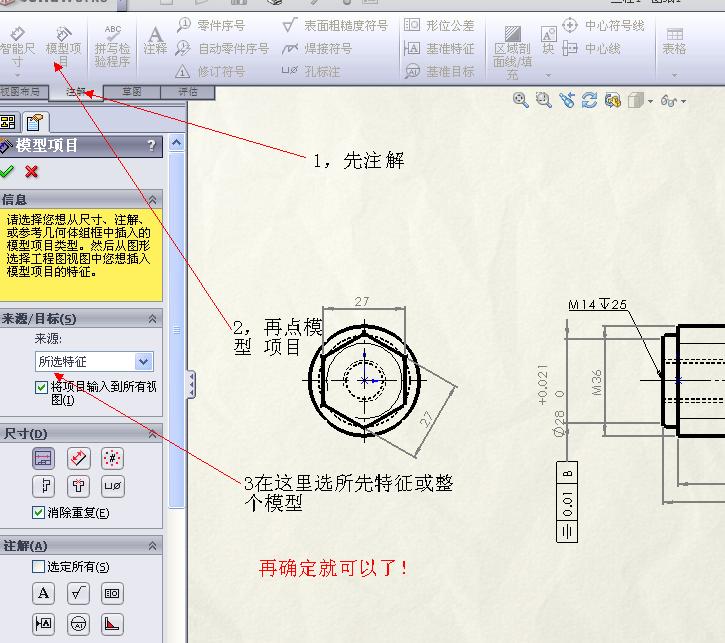Toggle Not Marked for Drawing dimensions icon
Screen dimensions: 725x643
78,458
